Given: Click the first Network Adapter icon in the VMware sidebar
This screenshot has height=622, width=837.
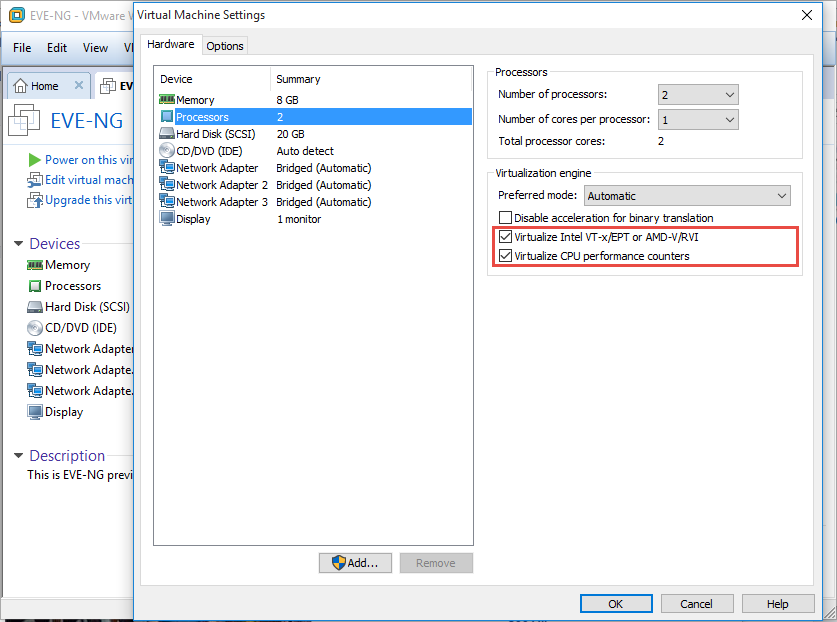Looking at the screenshot, I should [x=35, y=349].
